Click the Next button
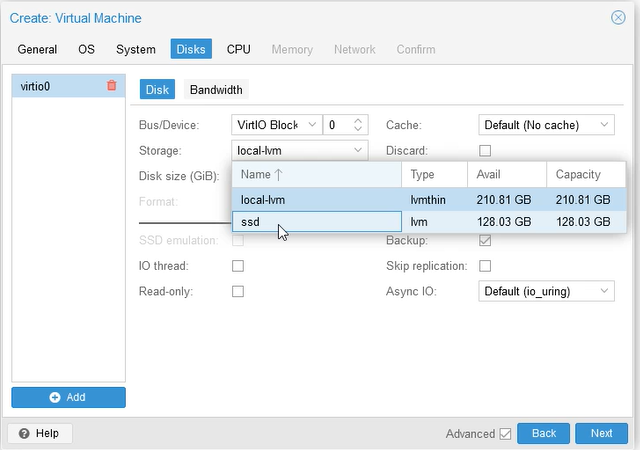This screenshot has width=640, height=450. click(601, 433)
